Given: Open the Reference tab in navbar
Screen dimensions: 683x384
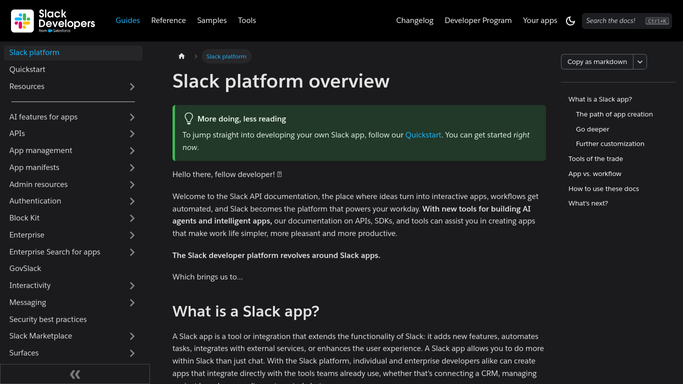Looking at the screenshot, I should [x=168, y=20].
